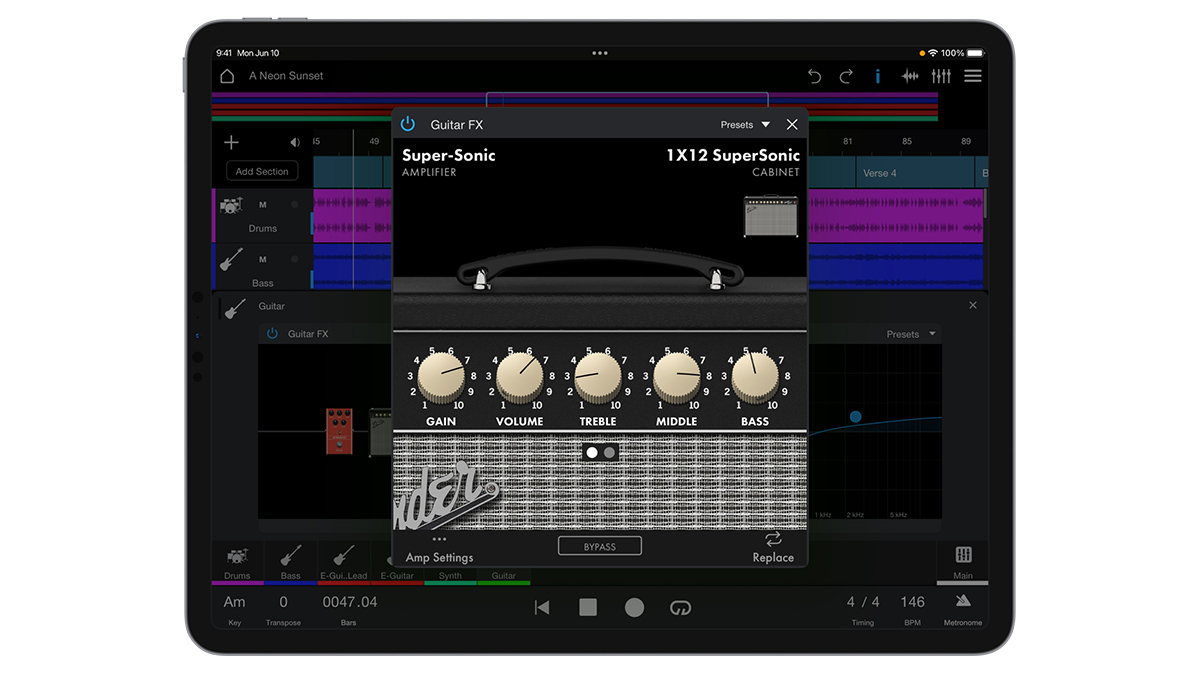The height and width of the screenshot is (675, 1200).
Task: Arm the Bass track record dot
Action: (295, 260)
